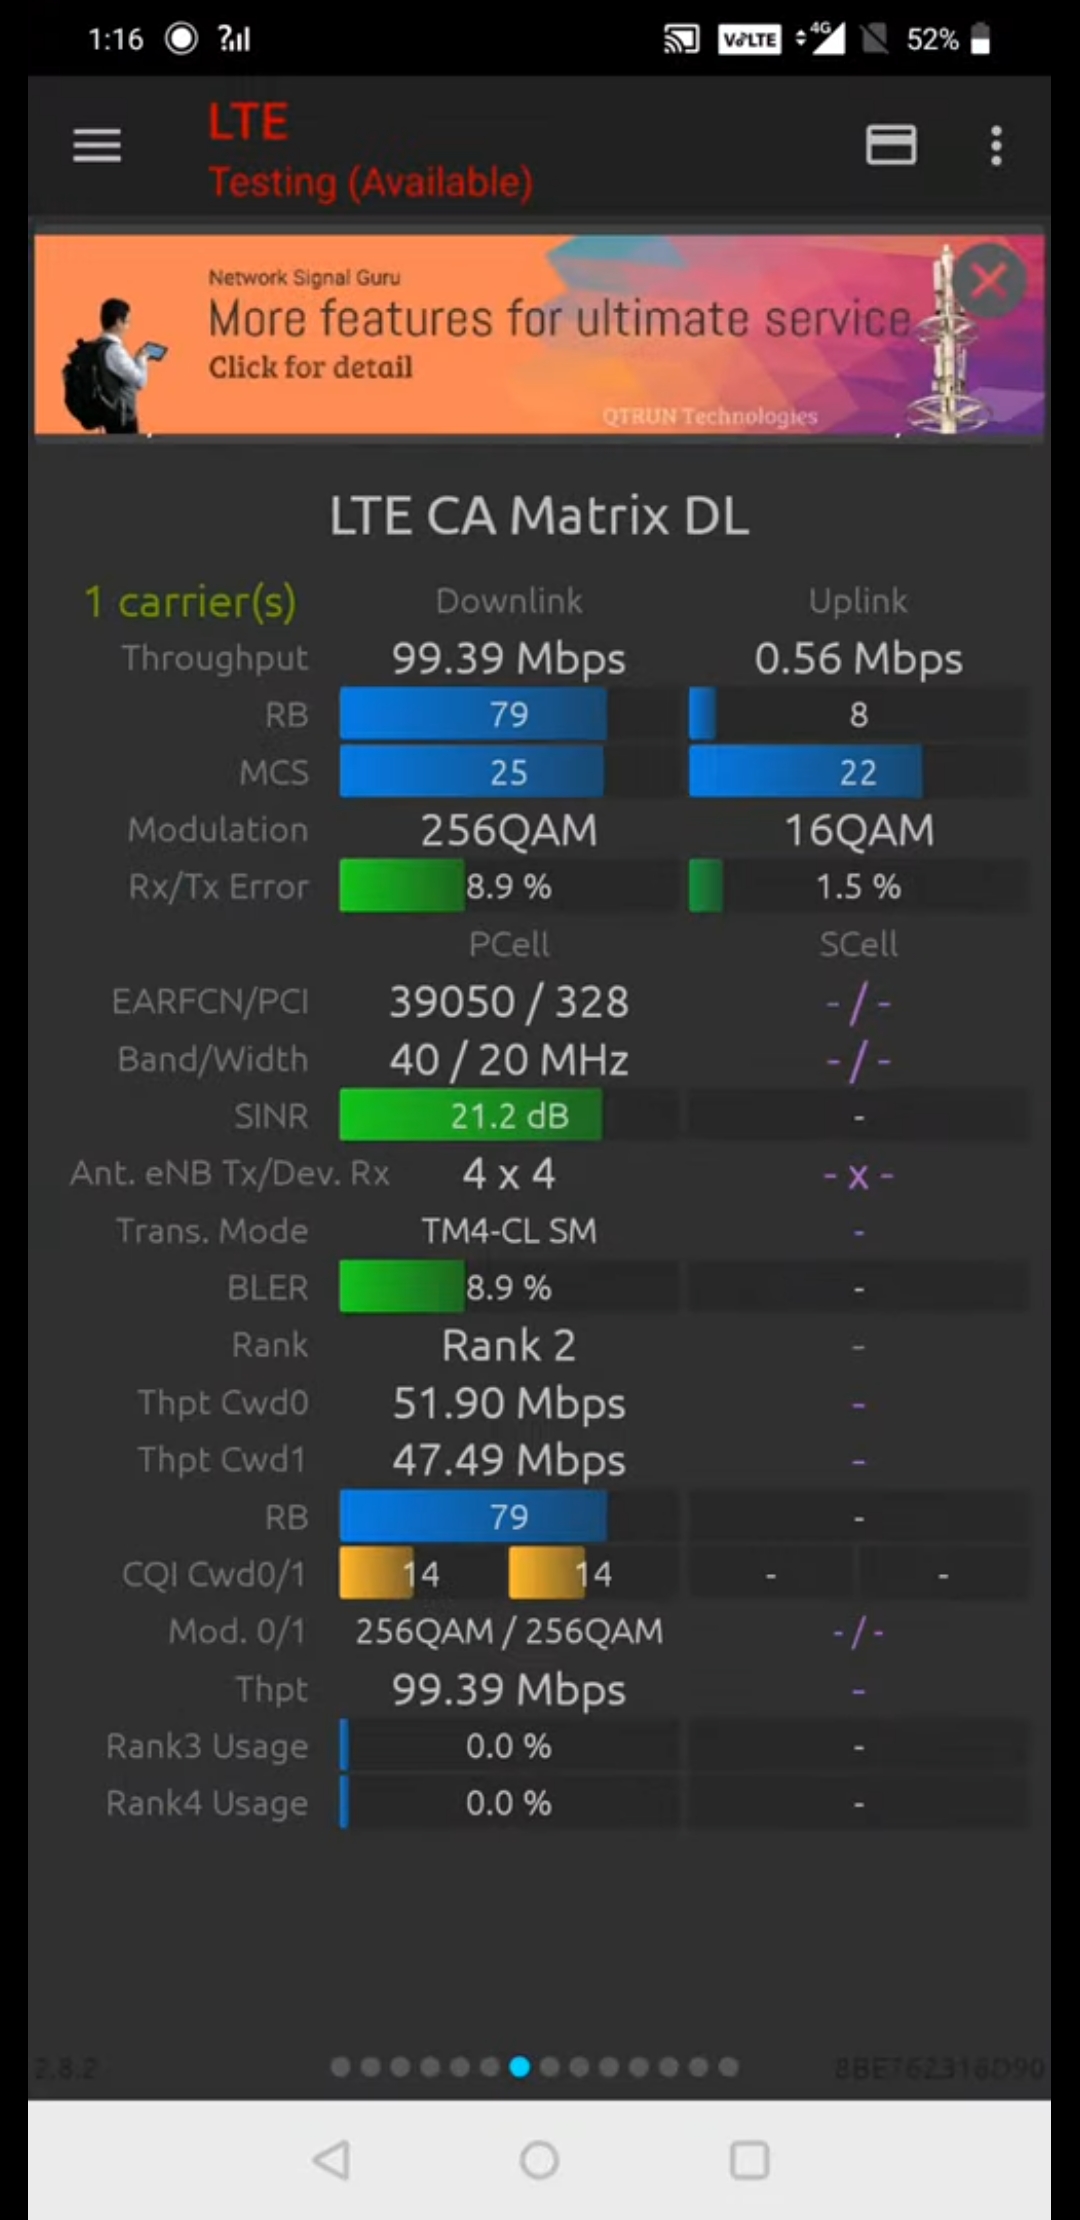The image size is (1080, 2220).
Task: Tap the 'More features for ultimate service' banner
Action: coord(558,320)
